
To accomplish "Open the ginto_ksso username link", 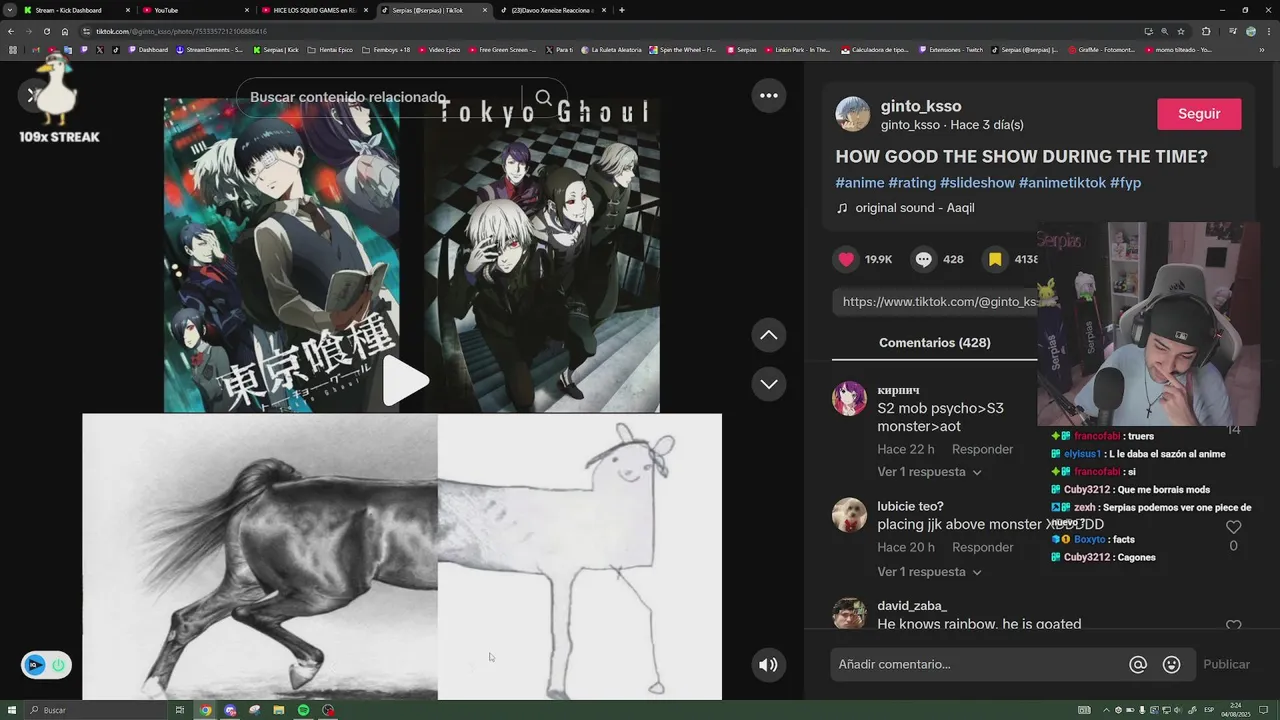I will tap(921, 106).
